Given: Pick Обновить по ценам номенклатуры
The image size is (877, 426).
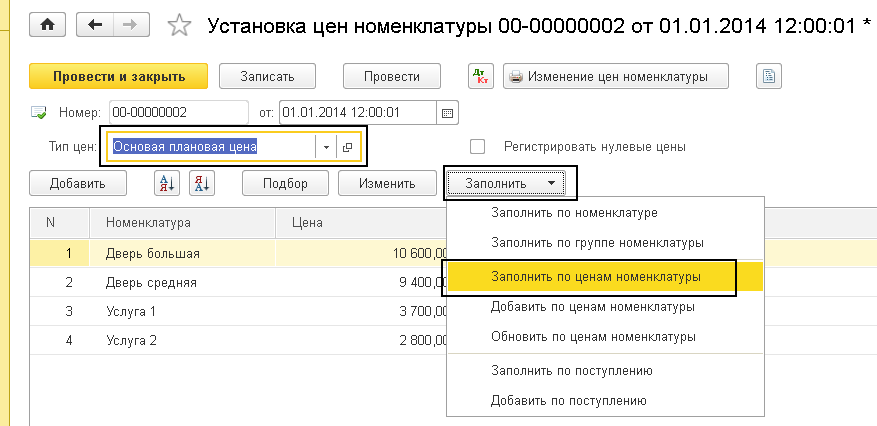Looking at the screenshot, I should (606, 337).
